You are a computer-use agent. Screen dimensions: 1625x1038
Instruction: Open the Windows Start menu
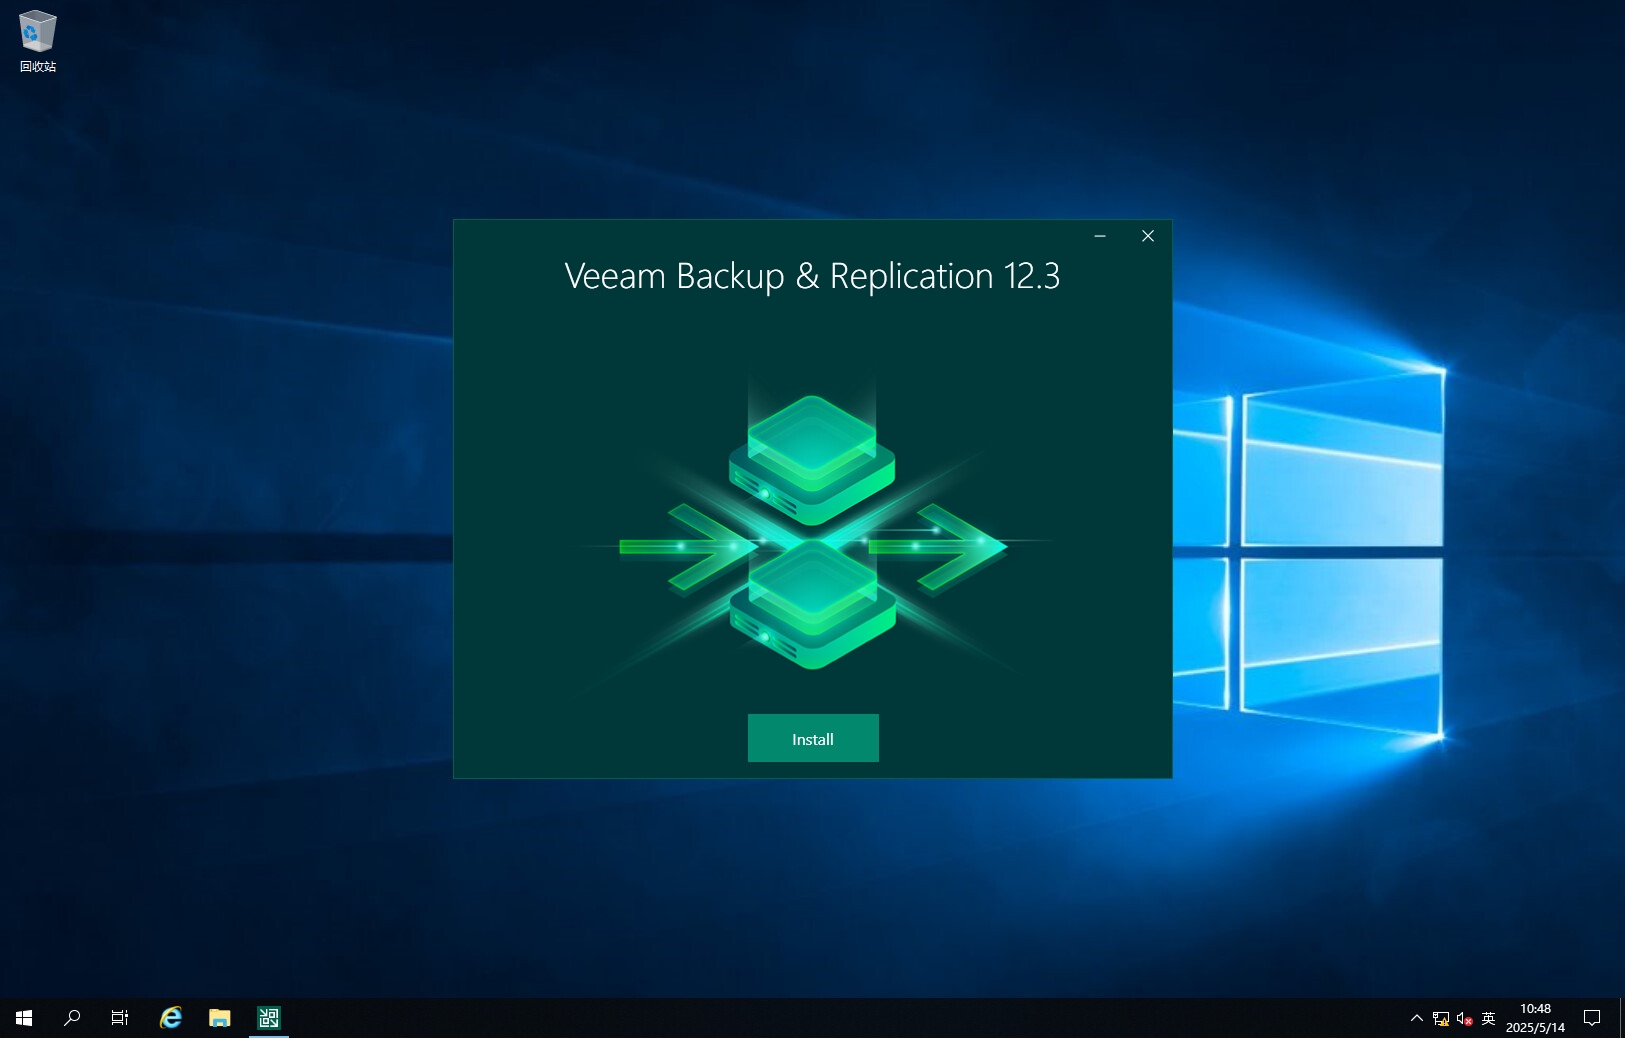pyautogui.click(x=24, y=1018)
